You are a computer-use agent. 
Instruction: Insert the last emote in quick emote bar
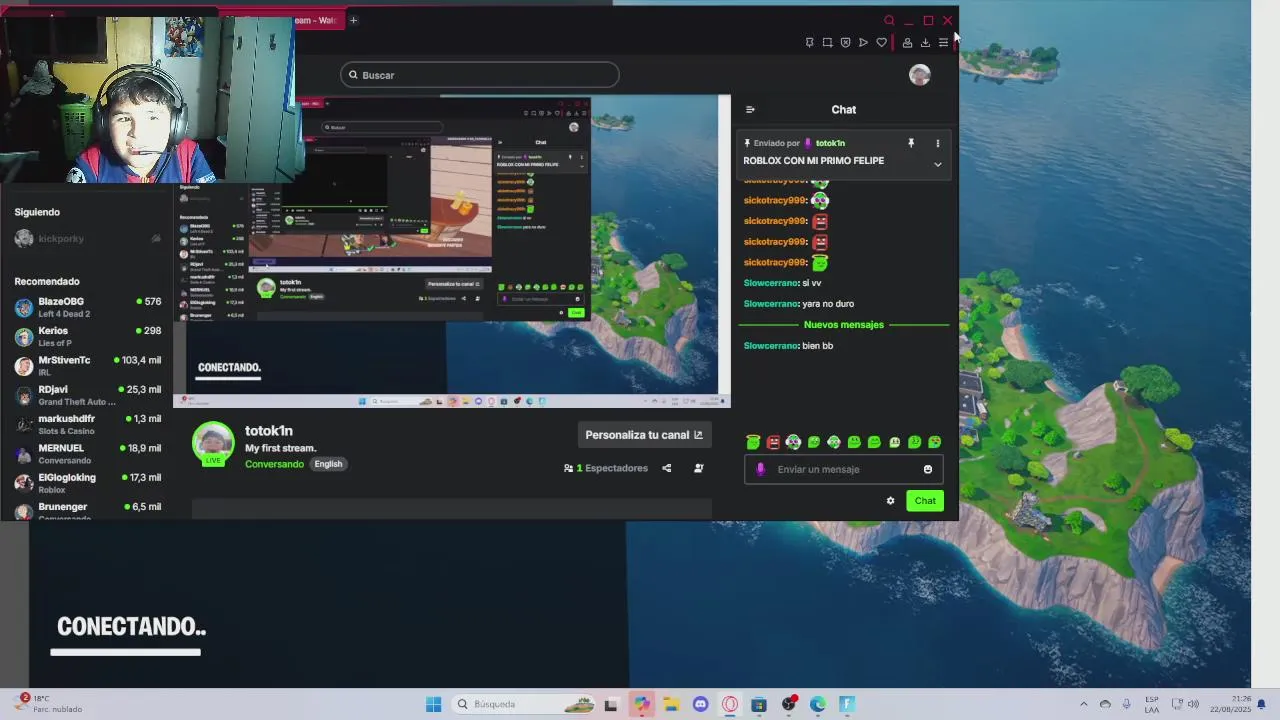click(x=934, y=442)
